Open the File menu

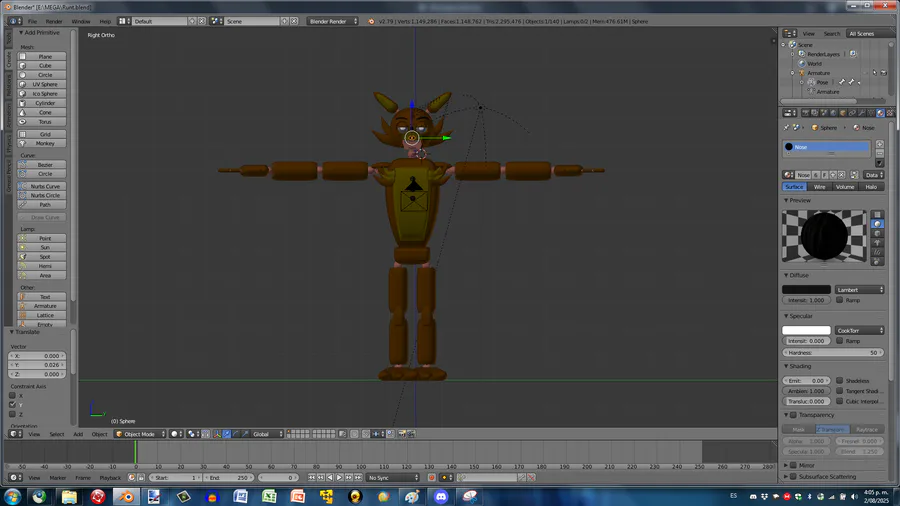click(x=32, y=21)
